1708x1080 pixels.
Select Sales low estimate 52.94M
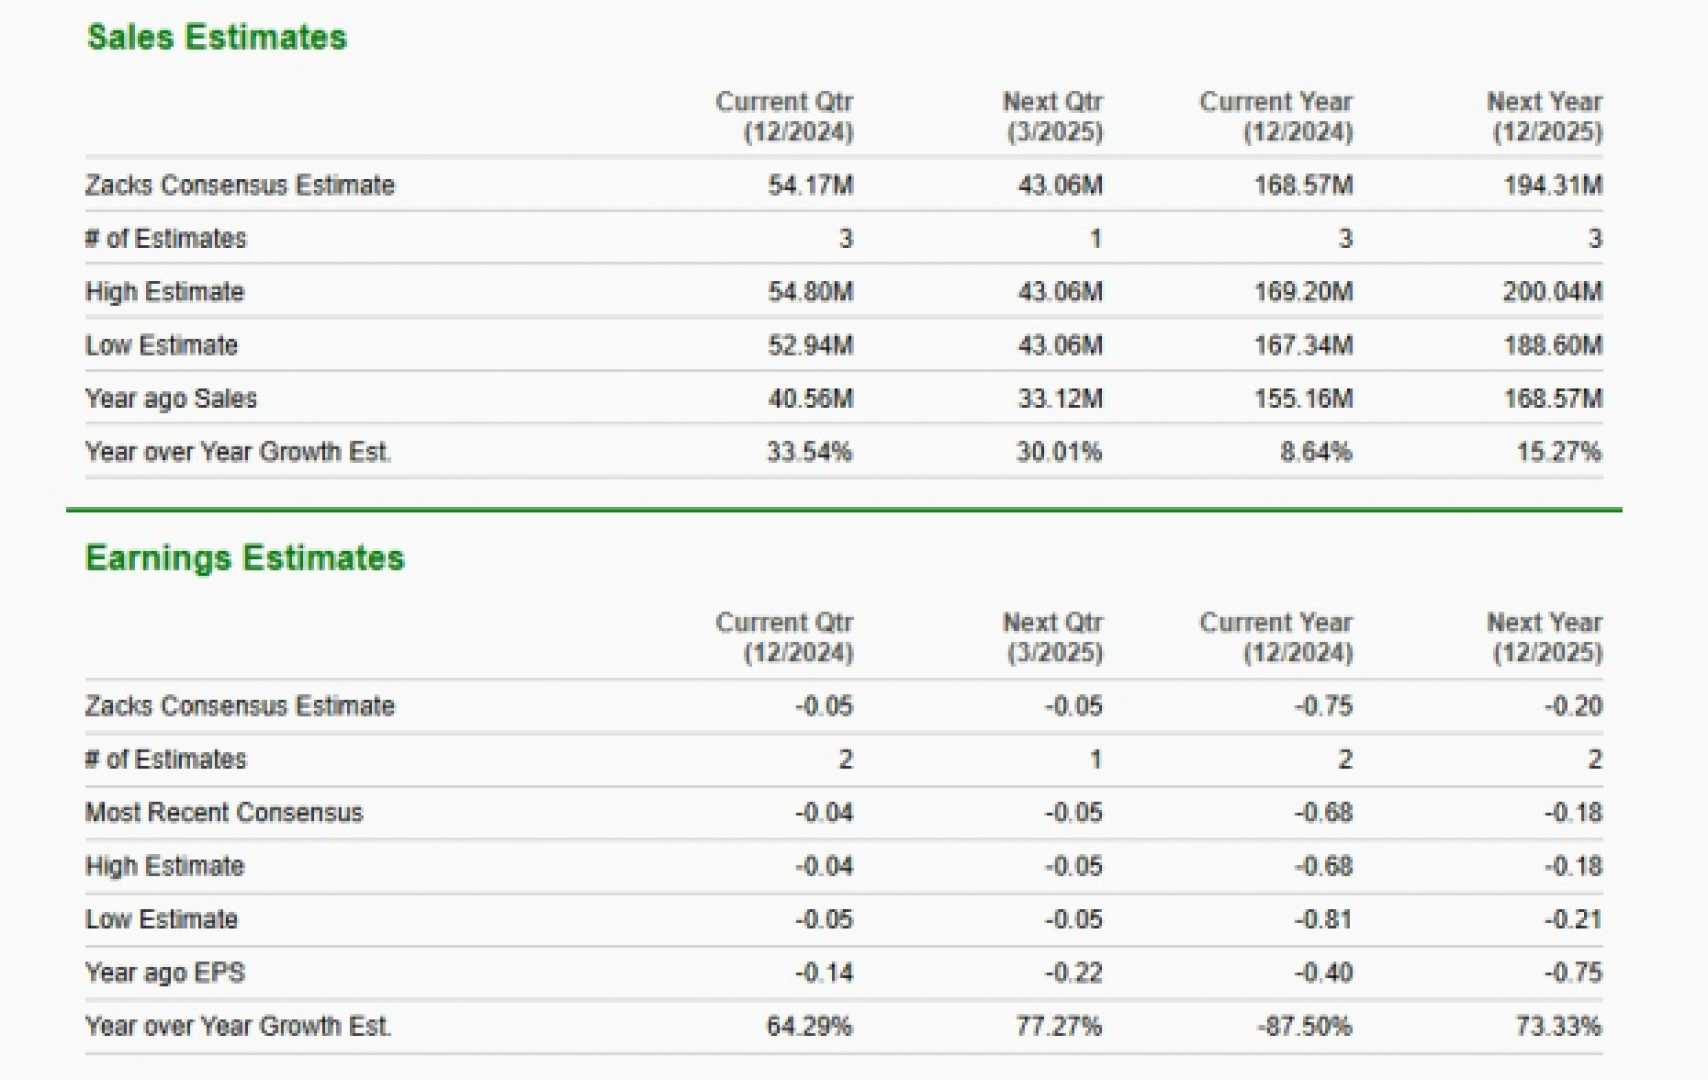810,345
